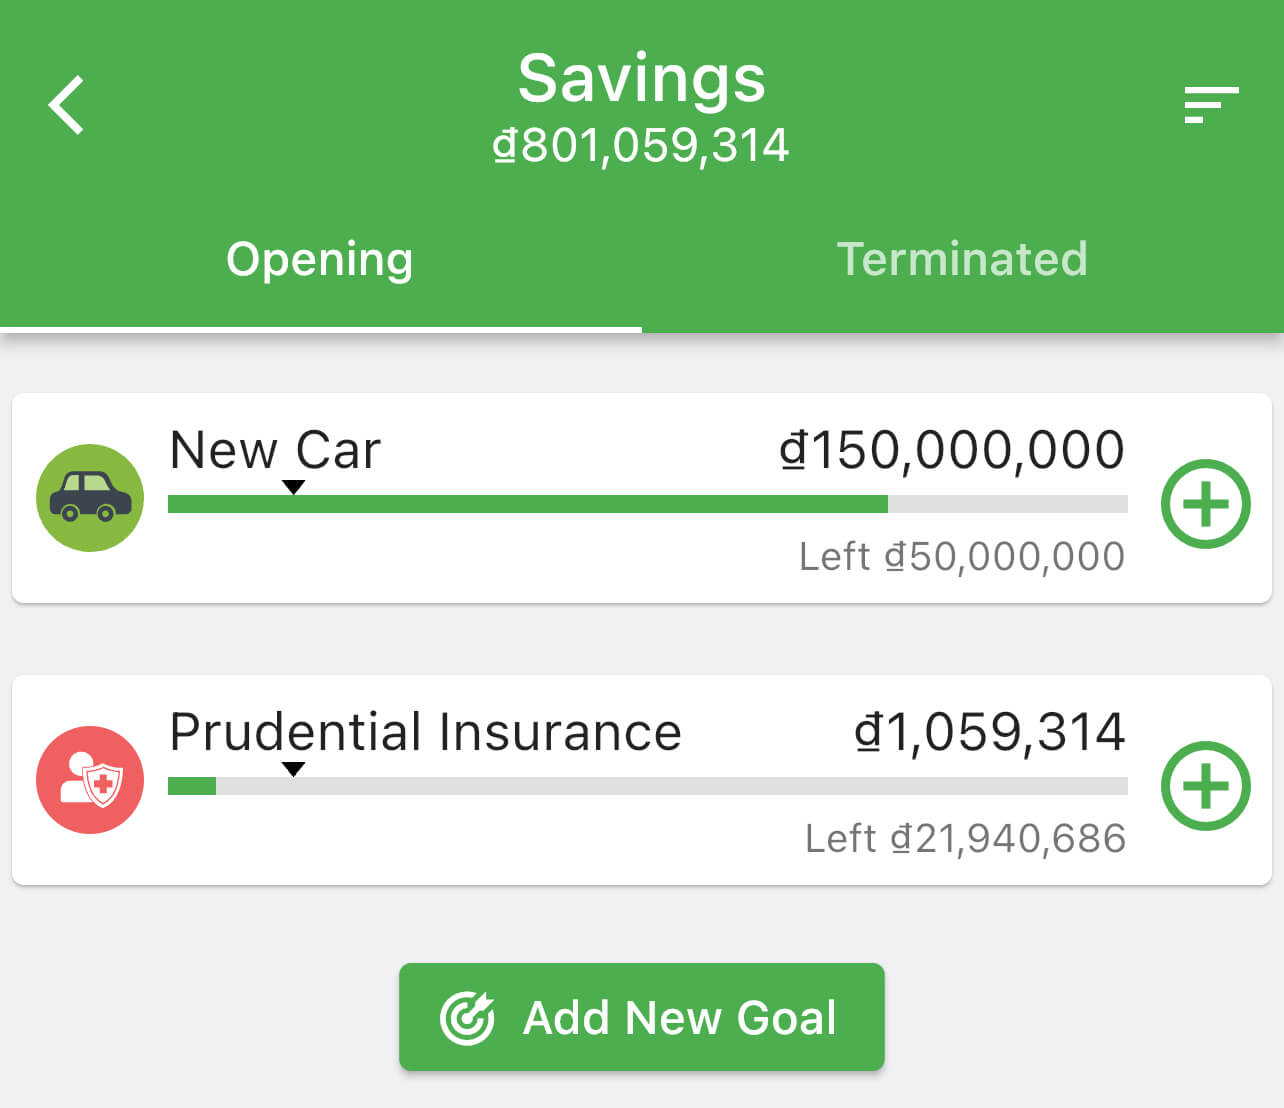Click the New Car progress bar
Viewport: 1284px width, 1108px height.
point(647,504)
